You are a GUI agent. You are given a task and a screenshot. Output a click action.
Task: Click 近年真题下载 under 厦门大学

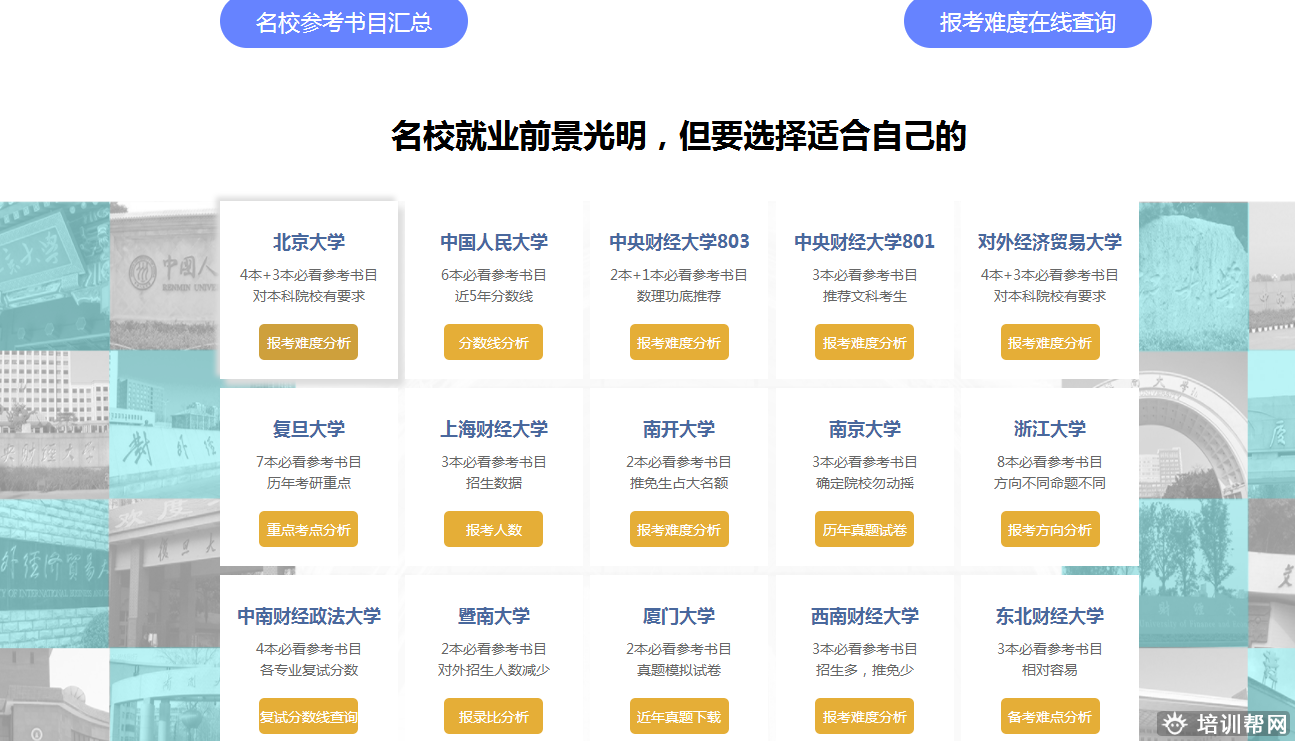(679, 716)
